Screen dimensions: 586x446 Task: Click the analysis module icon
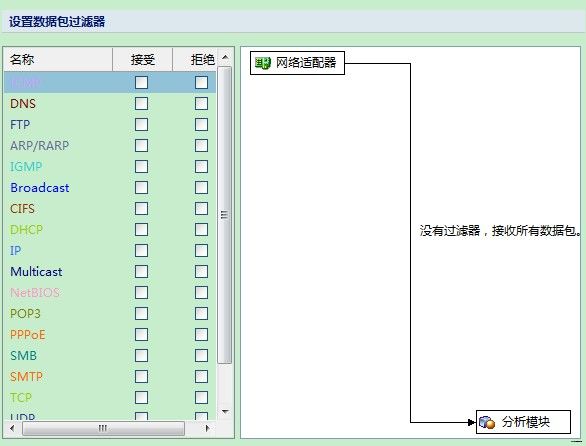click(487, 422)
